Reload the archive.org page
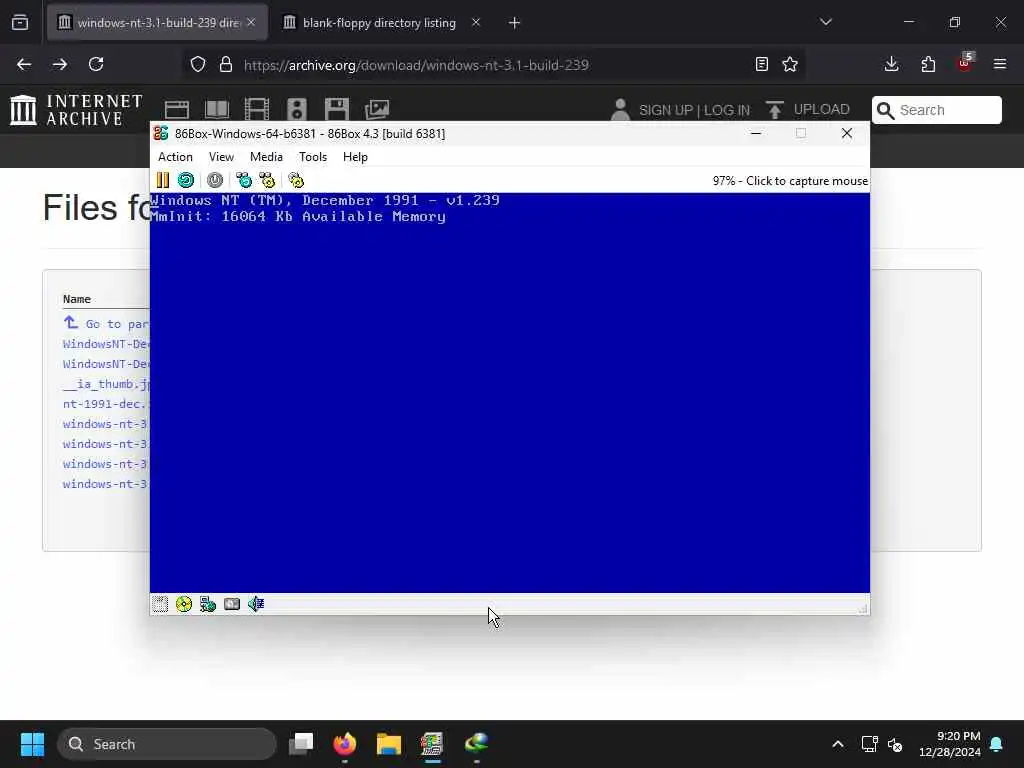 96,64
